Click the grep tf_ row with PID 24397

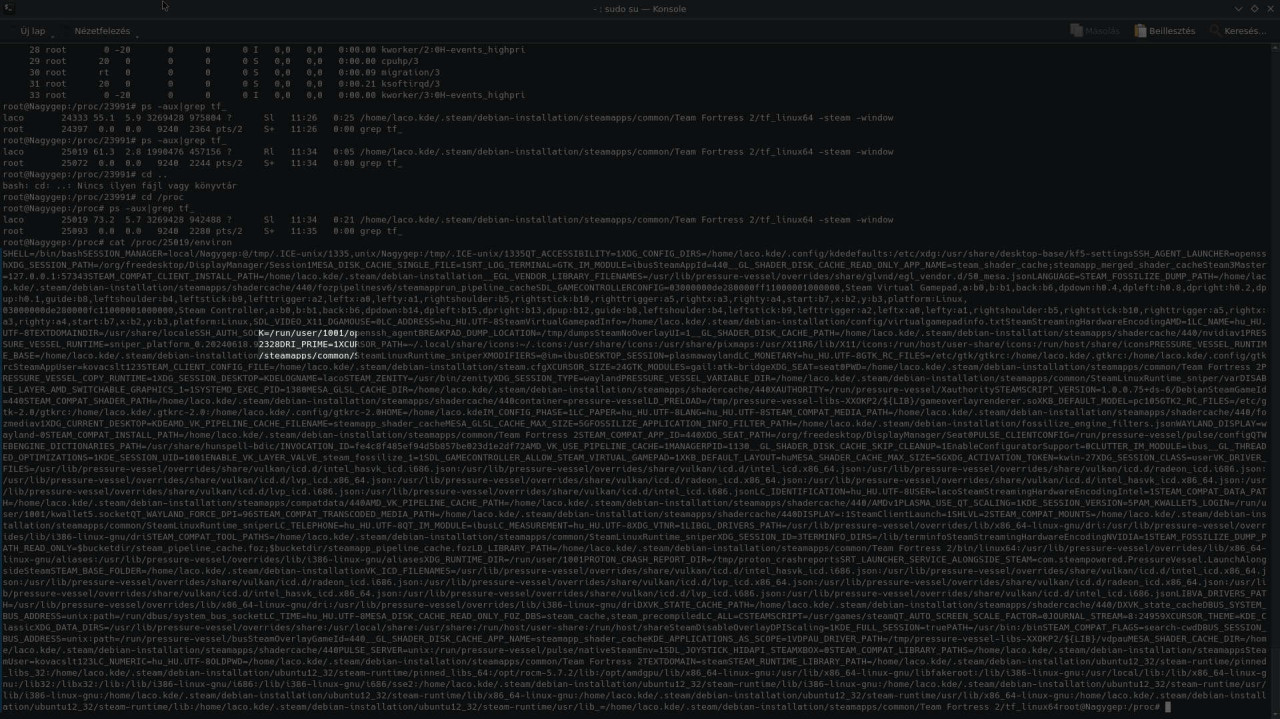tap(200, 129)
